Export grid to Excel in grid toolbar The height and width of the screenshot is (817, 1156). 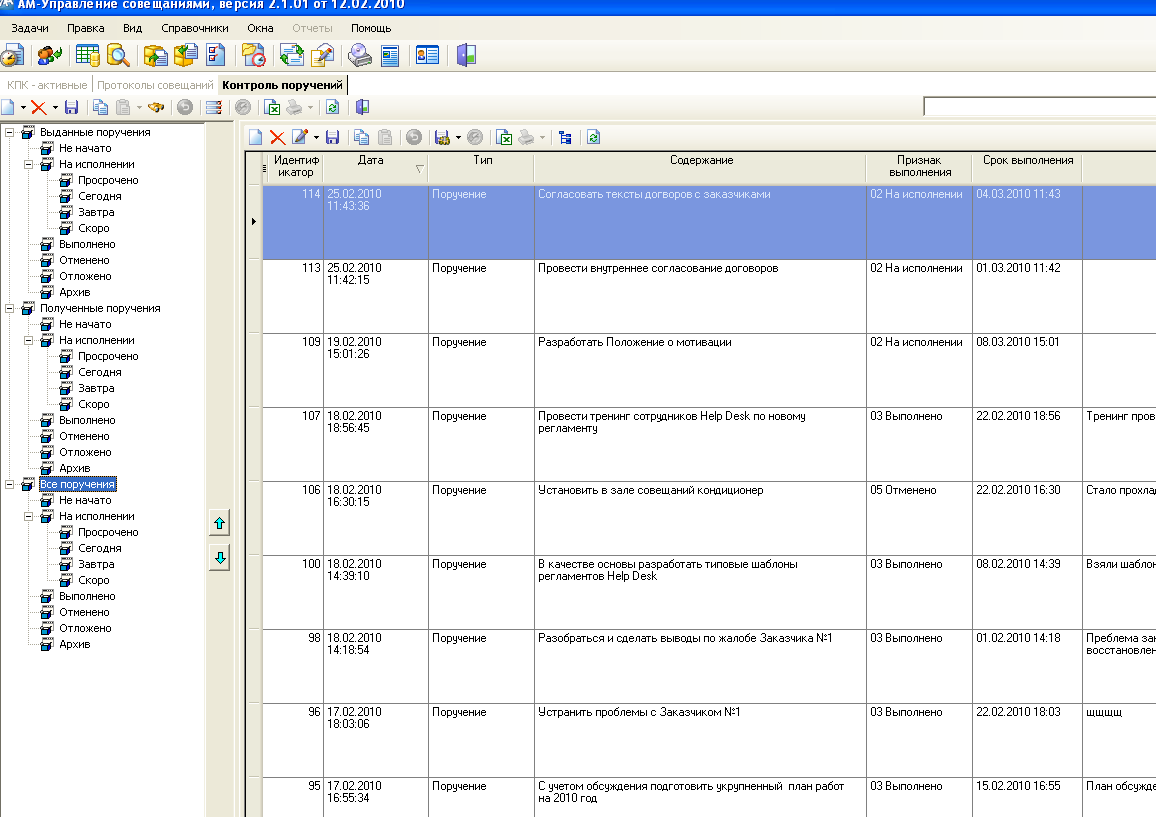click(504, 137)
